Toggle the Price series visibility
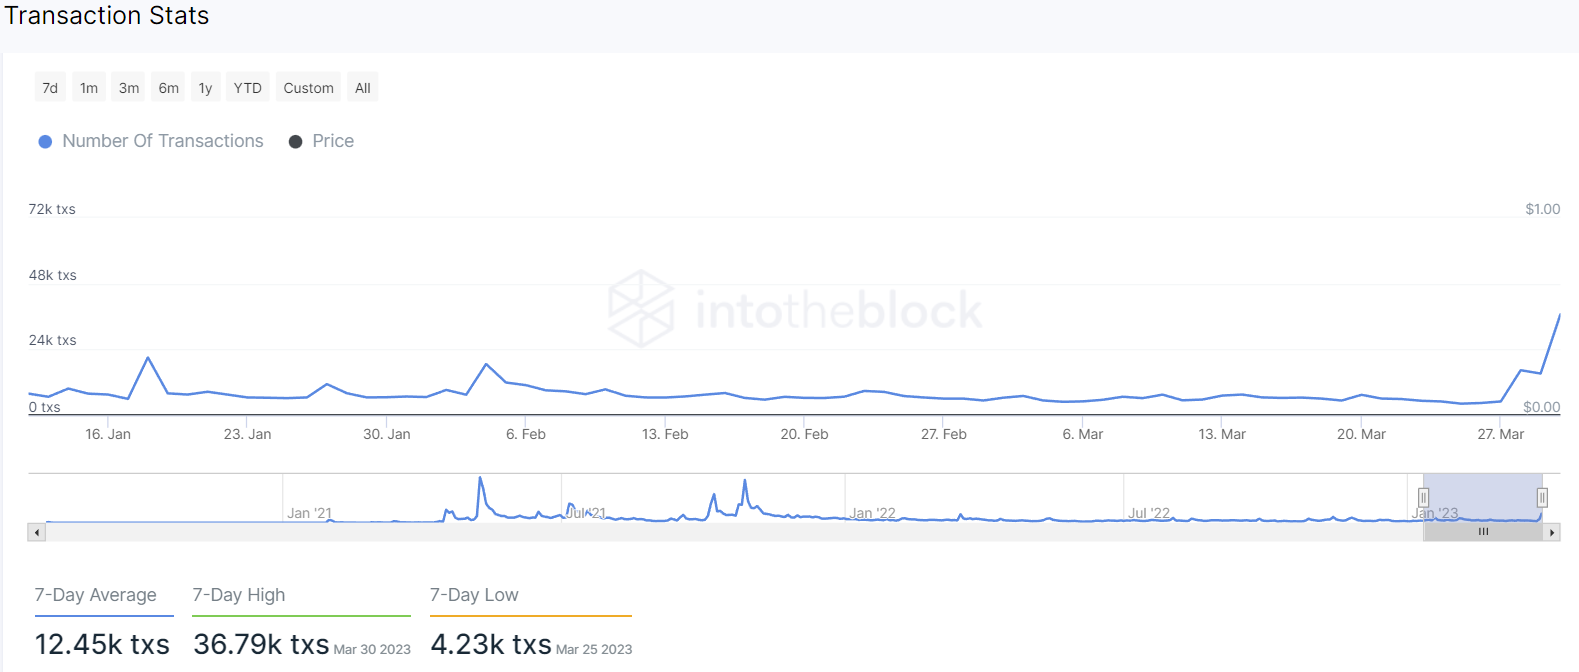Viewport: 1579px width, 672px height. tap(333, 141)
